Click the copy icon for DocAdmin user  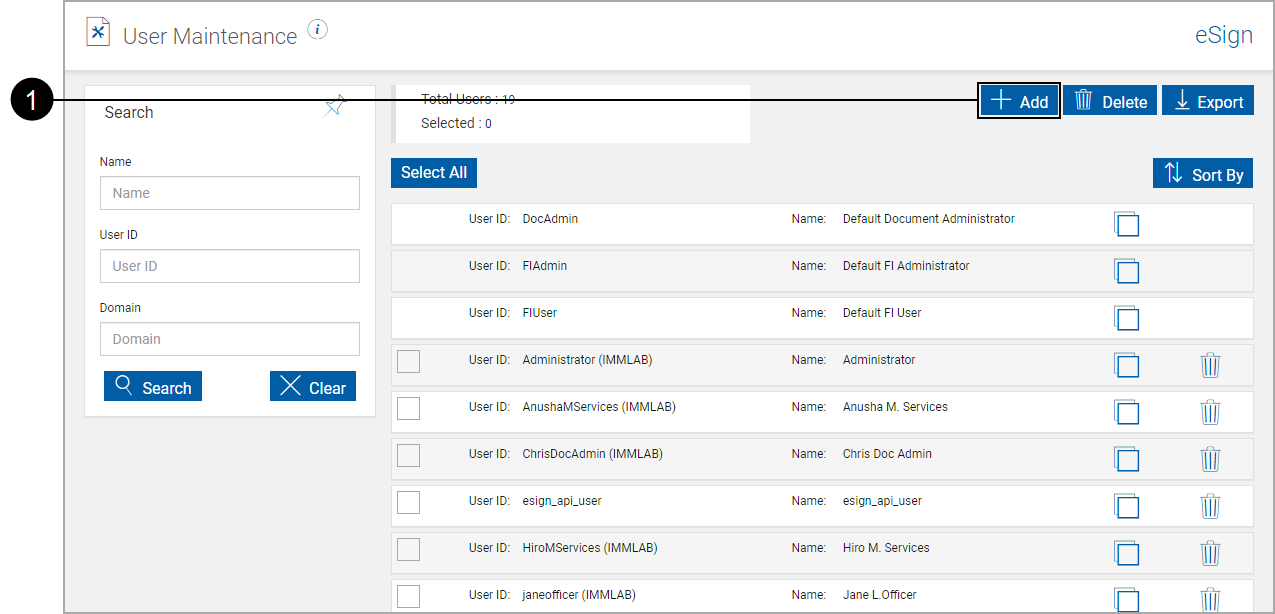[x=1126, y=224]
